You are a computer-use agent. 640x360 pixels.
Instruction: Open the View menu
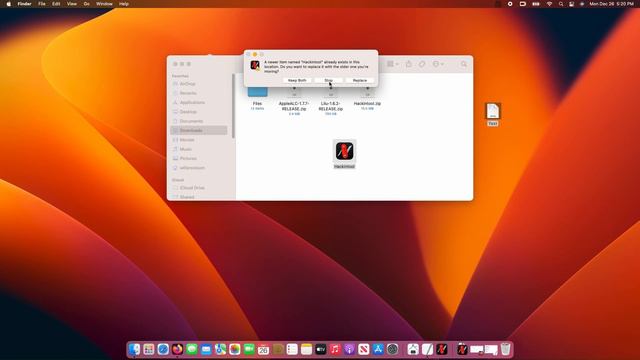[71, 4]
